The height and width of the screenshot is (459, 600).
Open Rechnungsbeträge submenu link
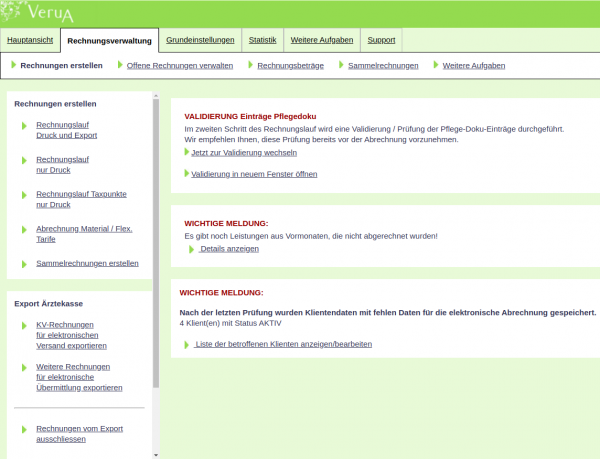click(290, 65)
